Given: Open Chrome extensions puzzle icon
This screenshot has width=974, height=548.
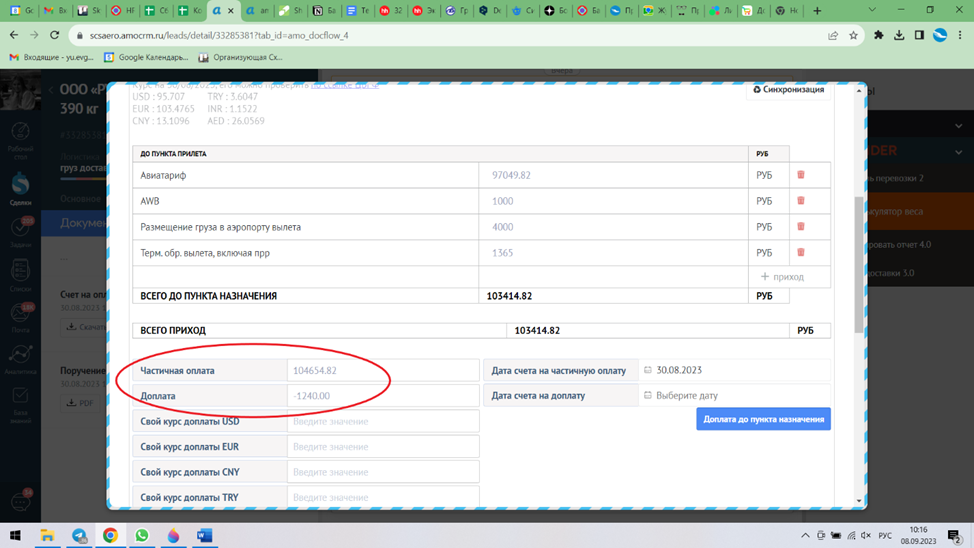Looking at the screenshot, I should tap(879, 35).
